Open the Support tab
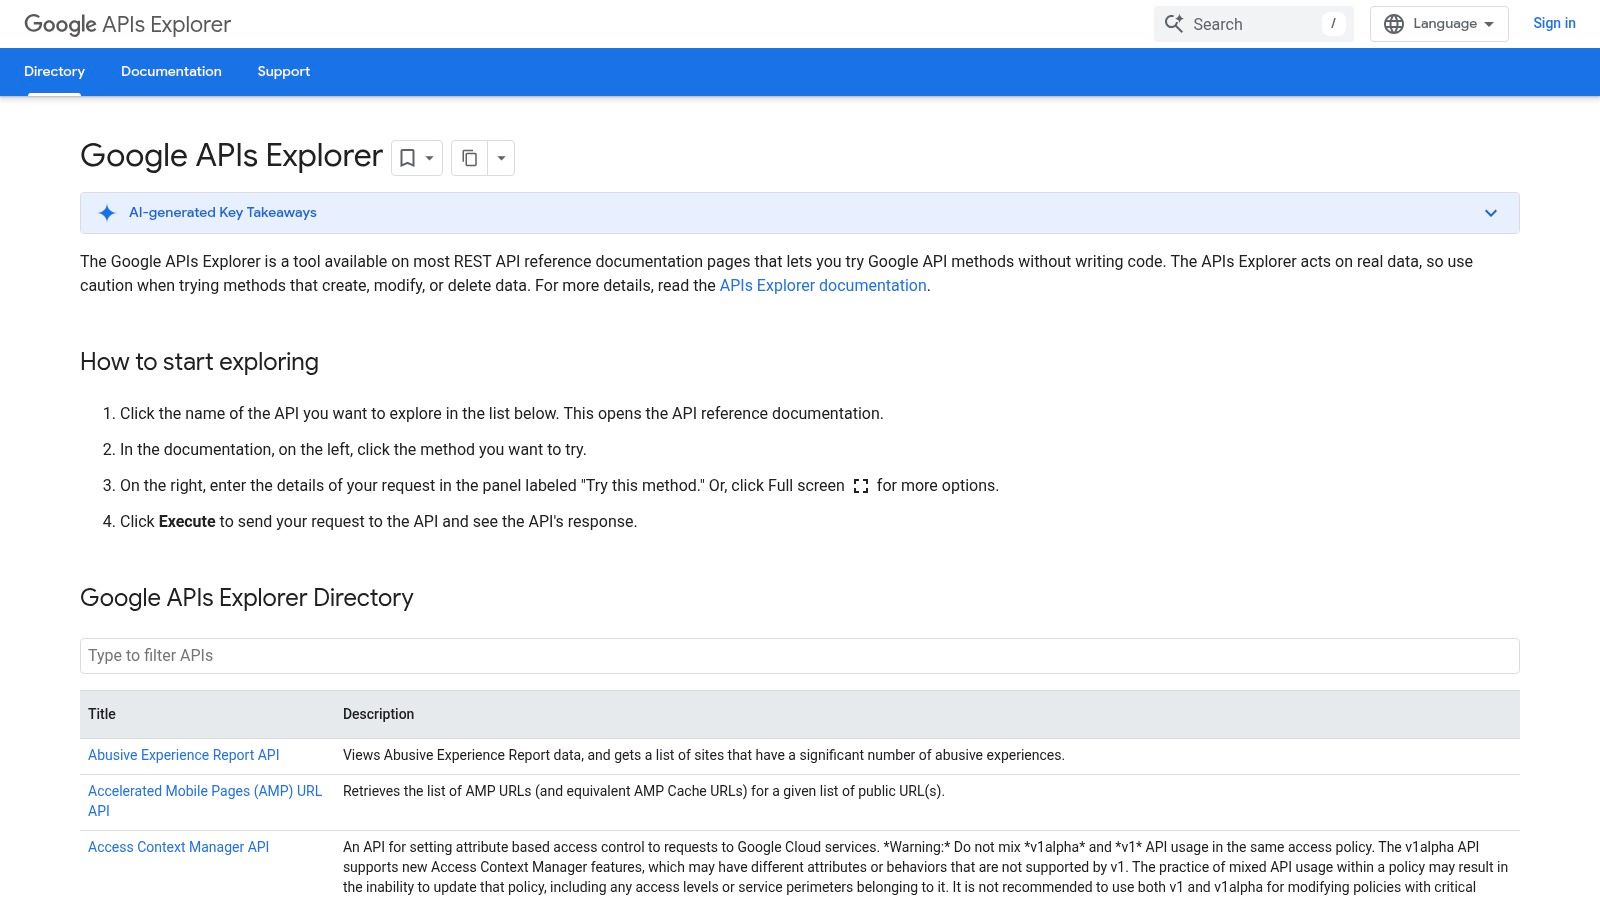The width and height of the screenshot is (1600, 900). point(283,71)
